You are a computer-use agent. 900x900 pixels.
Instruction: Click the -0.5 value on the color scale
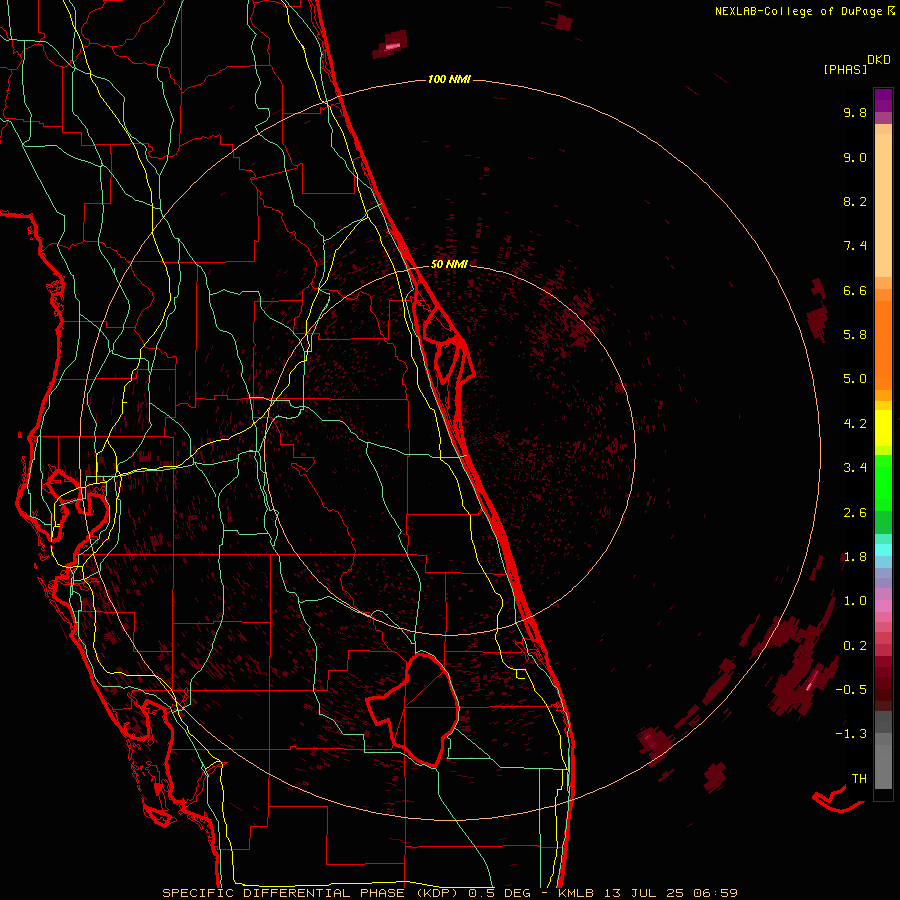(x=851, y=689)
